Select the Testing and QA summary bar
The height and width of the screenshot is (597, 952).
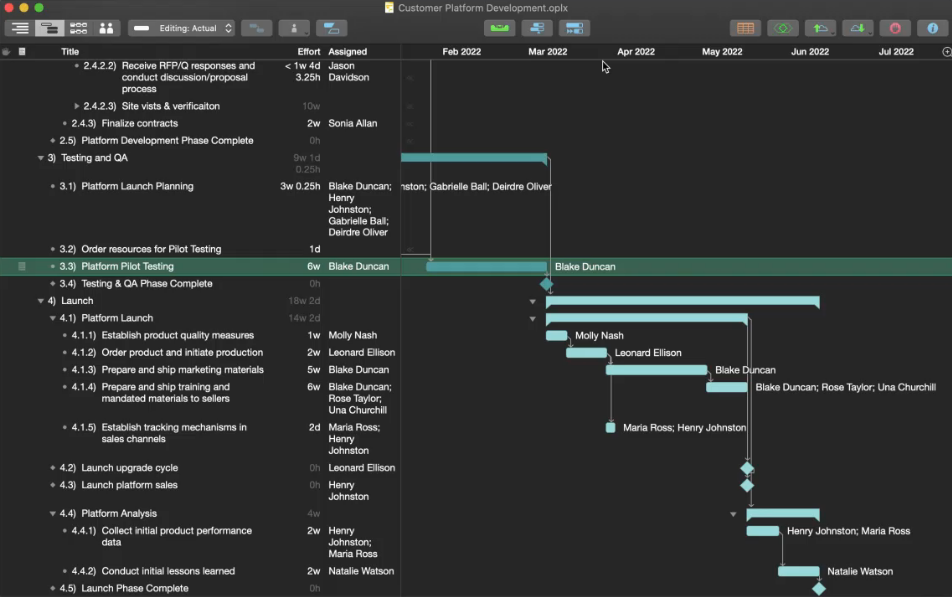[x=474, y=158]
